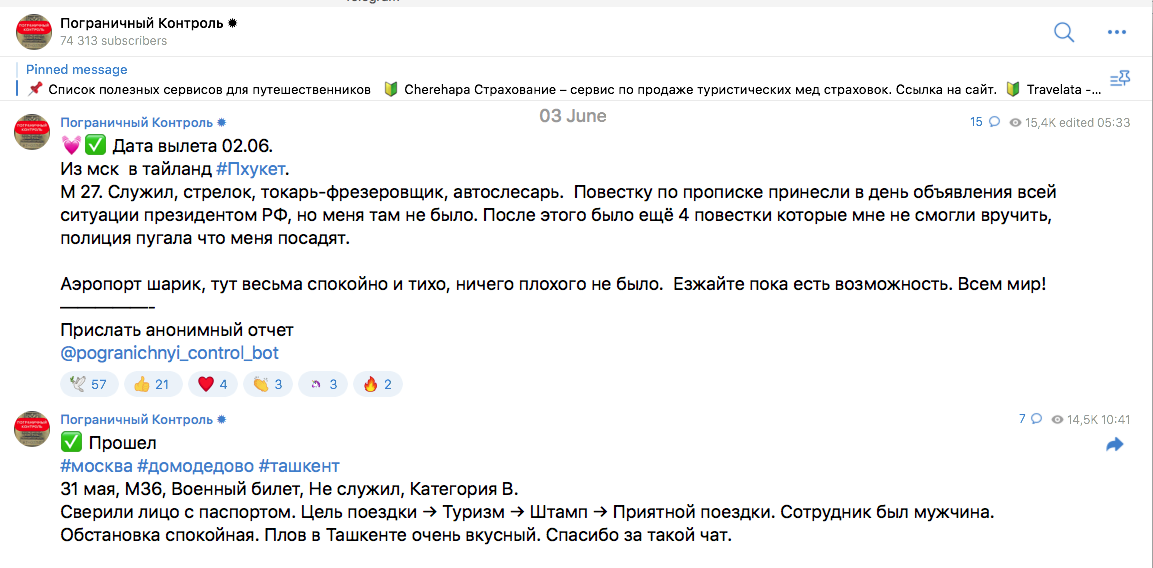The height and width of the screenshot is (568, 1153).
Task: Toggle the red heart reaction with 4
Action: (x=213, y=384)
